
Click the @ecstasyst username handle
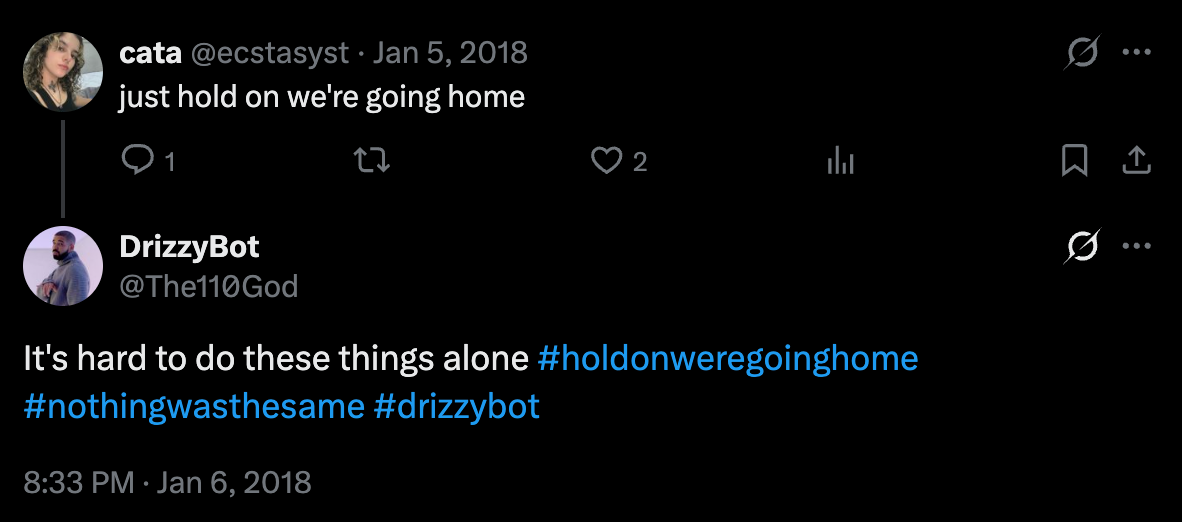268,52
